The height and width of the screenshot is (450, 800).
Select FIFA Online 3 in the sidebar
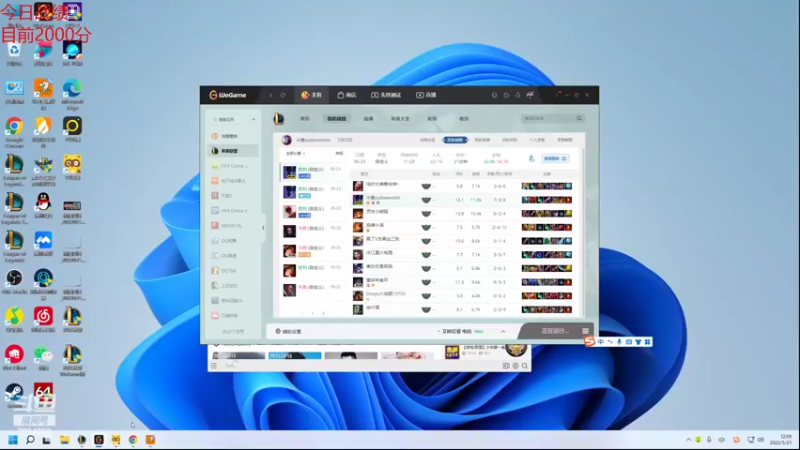tap(233, 211)
